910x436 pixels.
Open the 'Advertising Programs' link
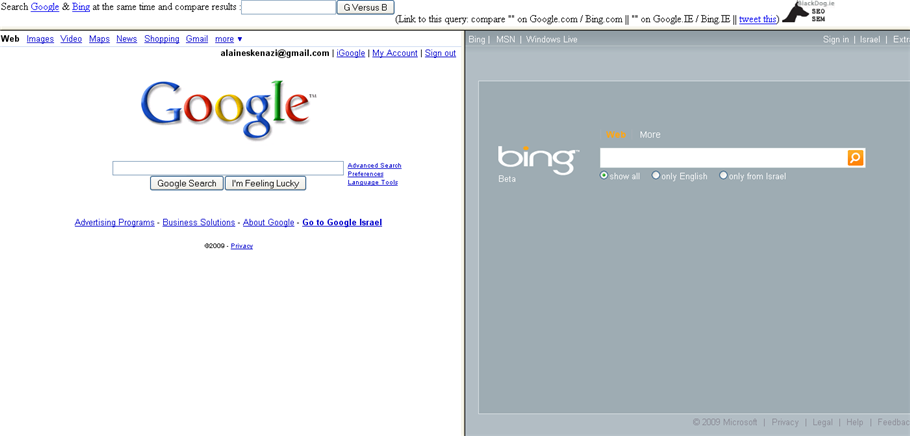coord(114,222)
